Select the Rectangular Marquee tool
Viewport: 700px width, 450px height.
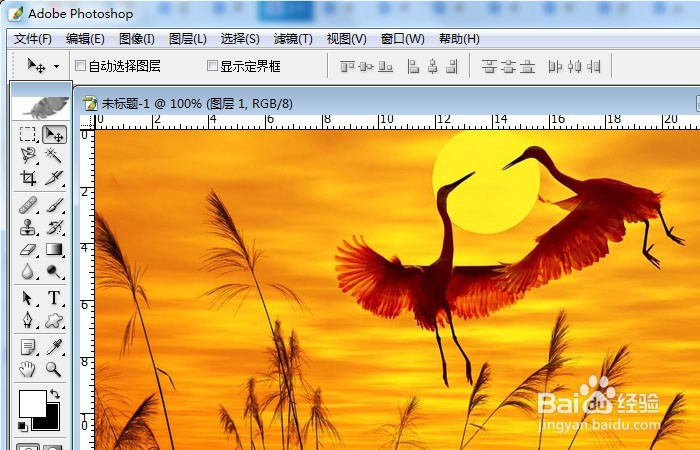(28, 134)
